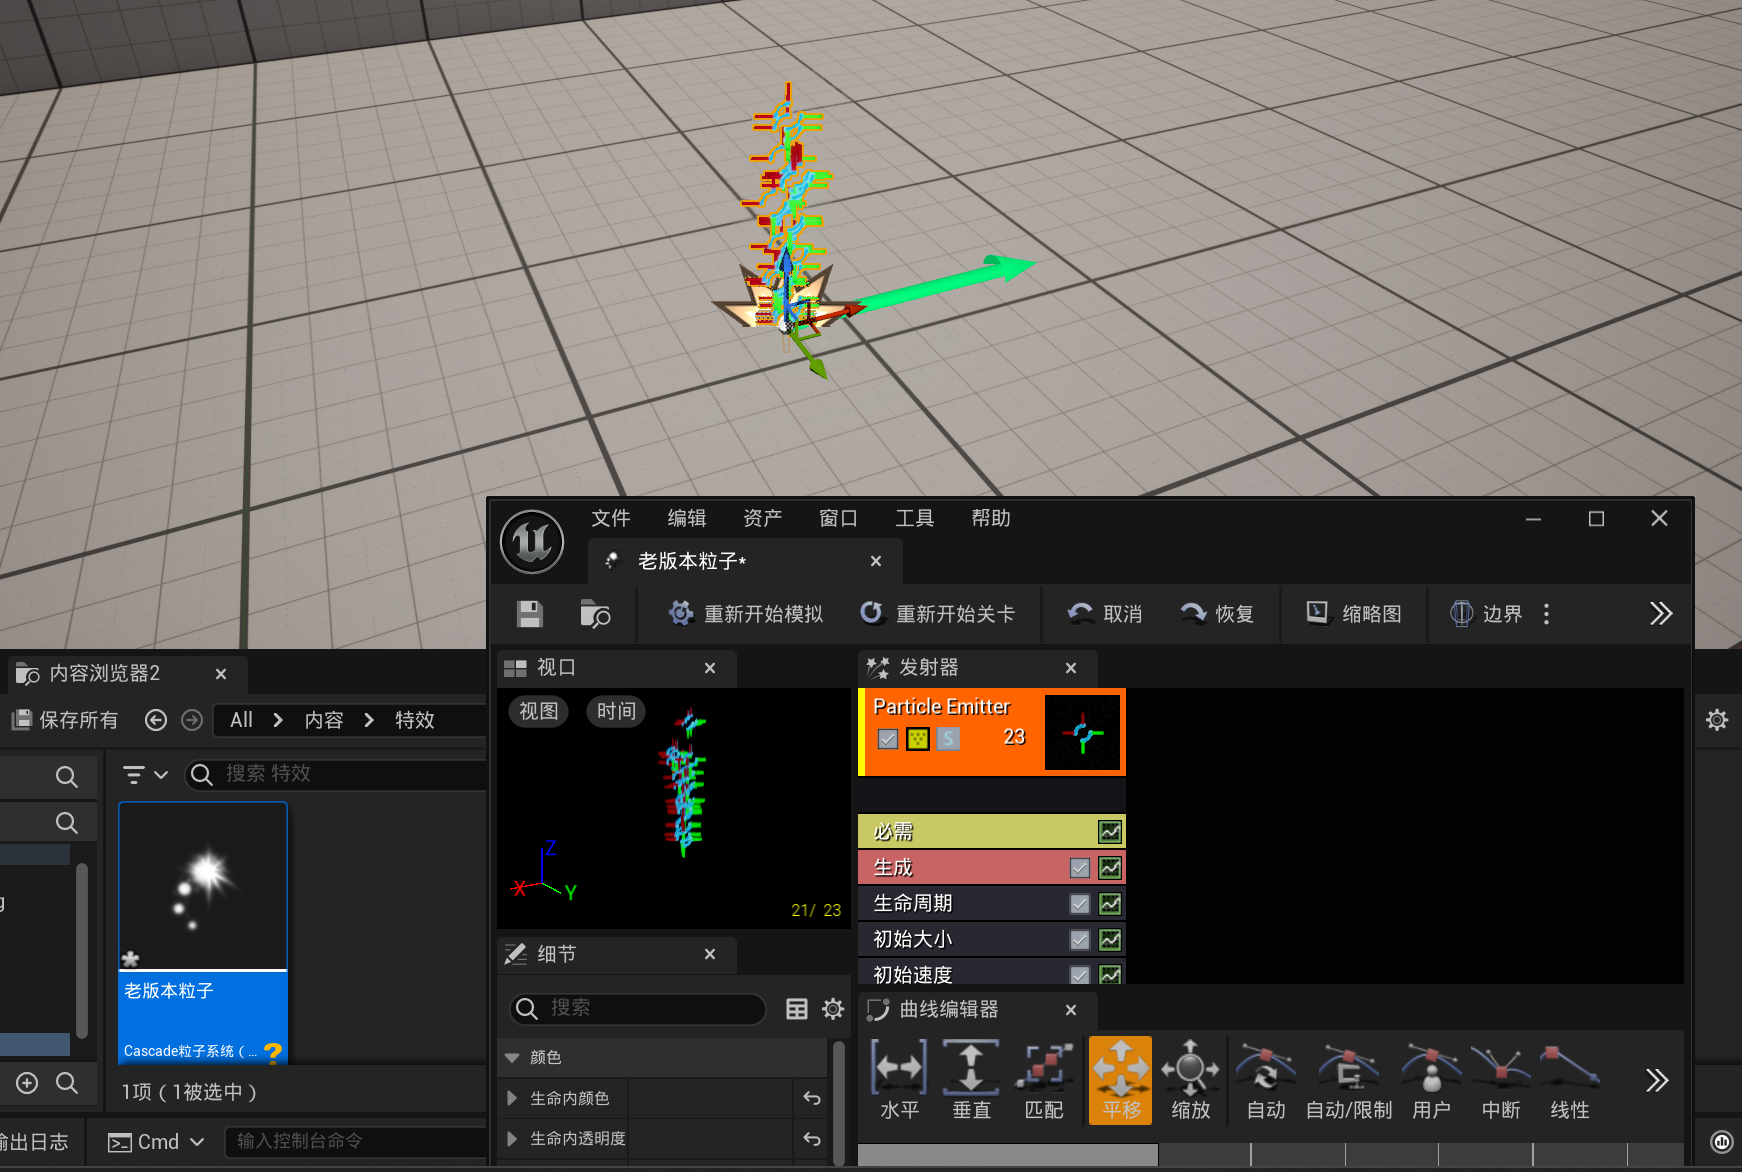The width and height of the screenshot is (1742, 1172).
Task: Collapse the 颜色 category section
Action: pos(512,1057)
